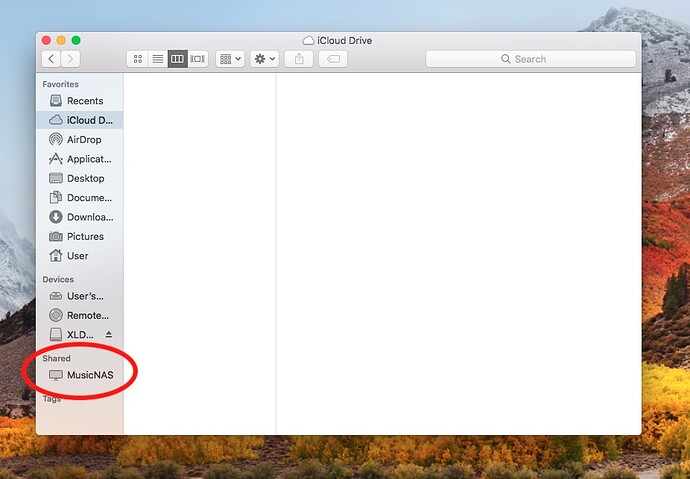Image resolution: width=690 pixels, height=479 pixels.
Task: Switch to list view
Action: (x=158, y=59)
